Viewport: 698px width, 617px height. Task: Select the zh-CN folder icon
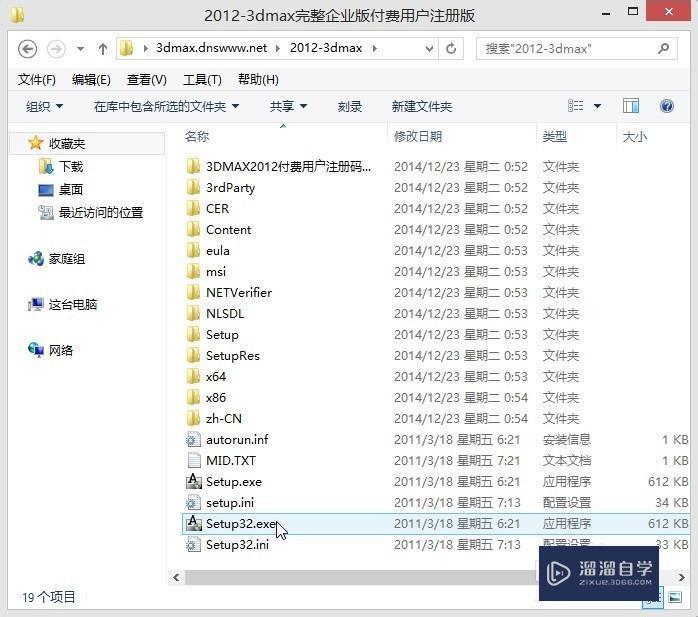tap(193, 418)
